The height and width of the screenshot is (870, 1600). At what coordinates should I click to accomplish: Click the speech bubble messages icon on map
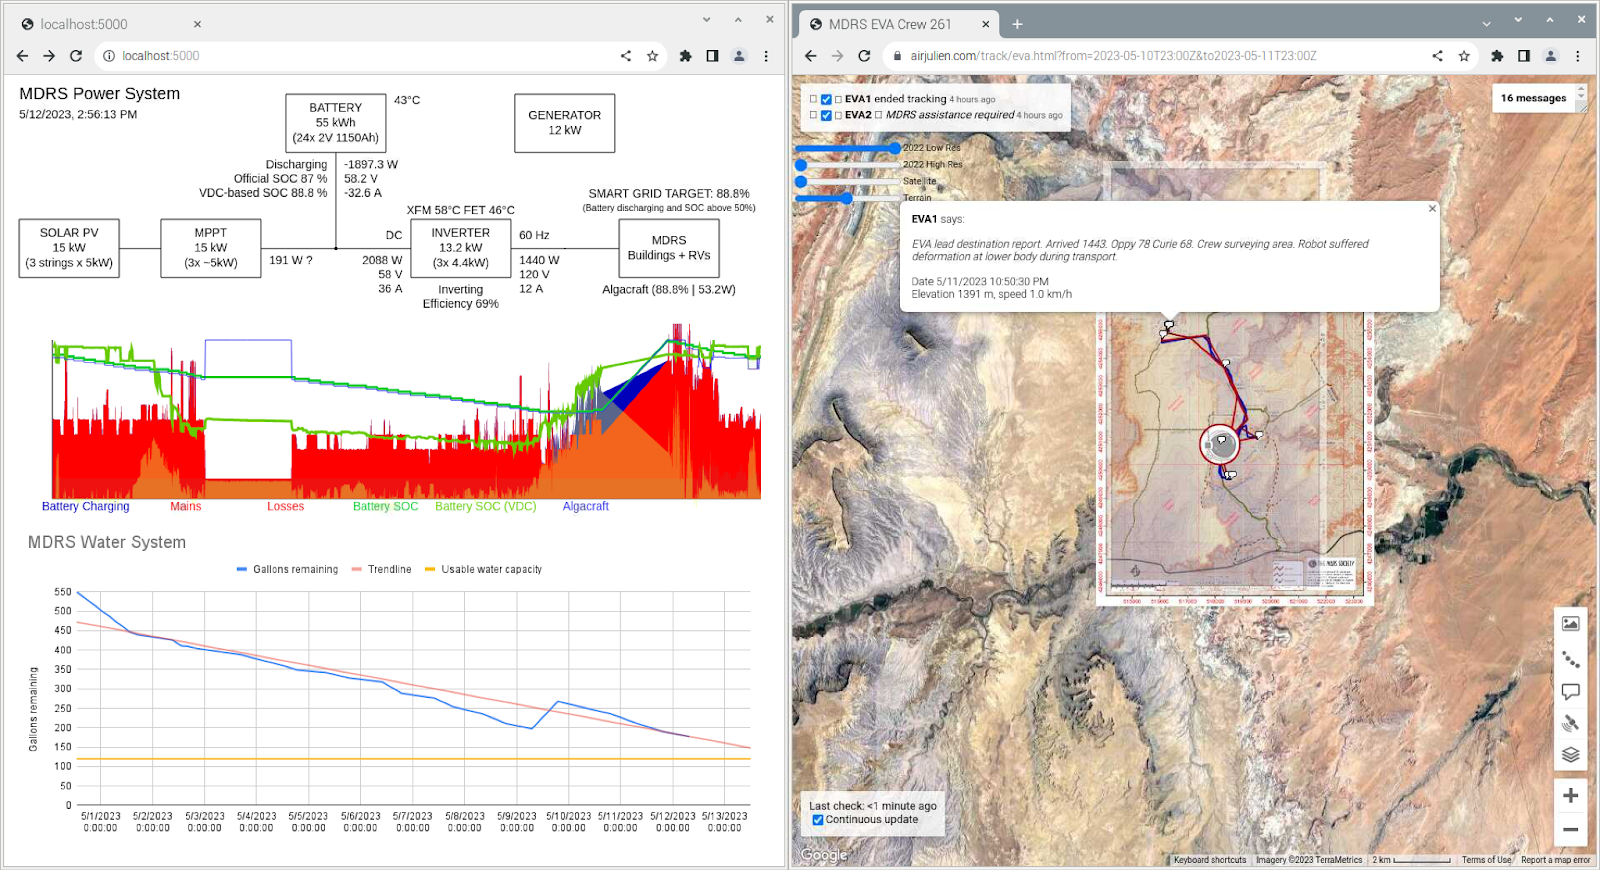1571,692
